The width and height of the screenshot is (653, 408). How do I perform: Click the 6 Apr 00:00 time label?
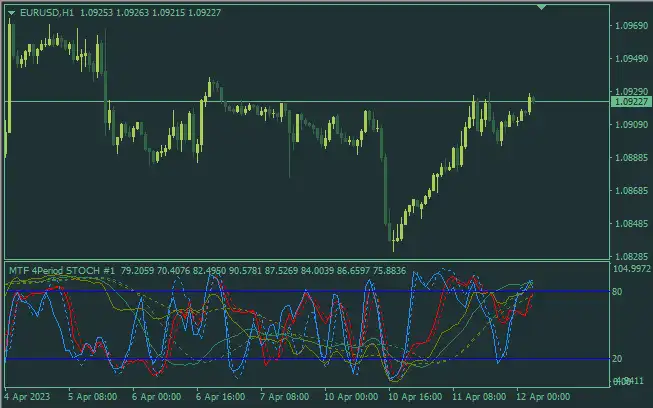click(157, 397)
